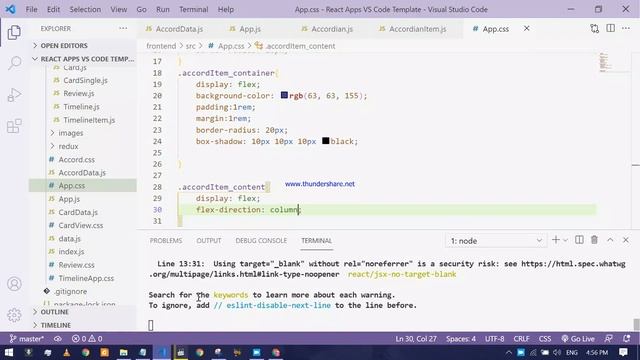Close the terminal panel

click(x=626, y=240)
